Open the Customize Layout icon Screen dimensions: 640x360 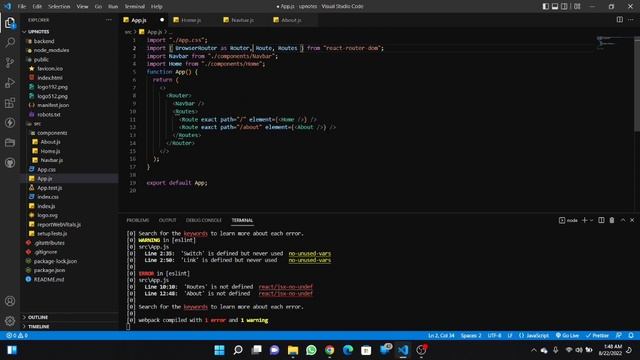pyautogui.click(x=577, y=6)
